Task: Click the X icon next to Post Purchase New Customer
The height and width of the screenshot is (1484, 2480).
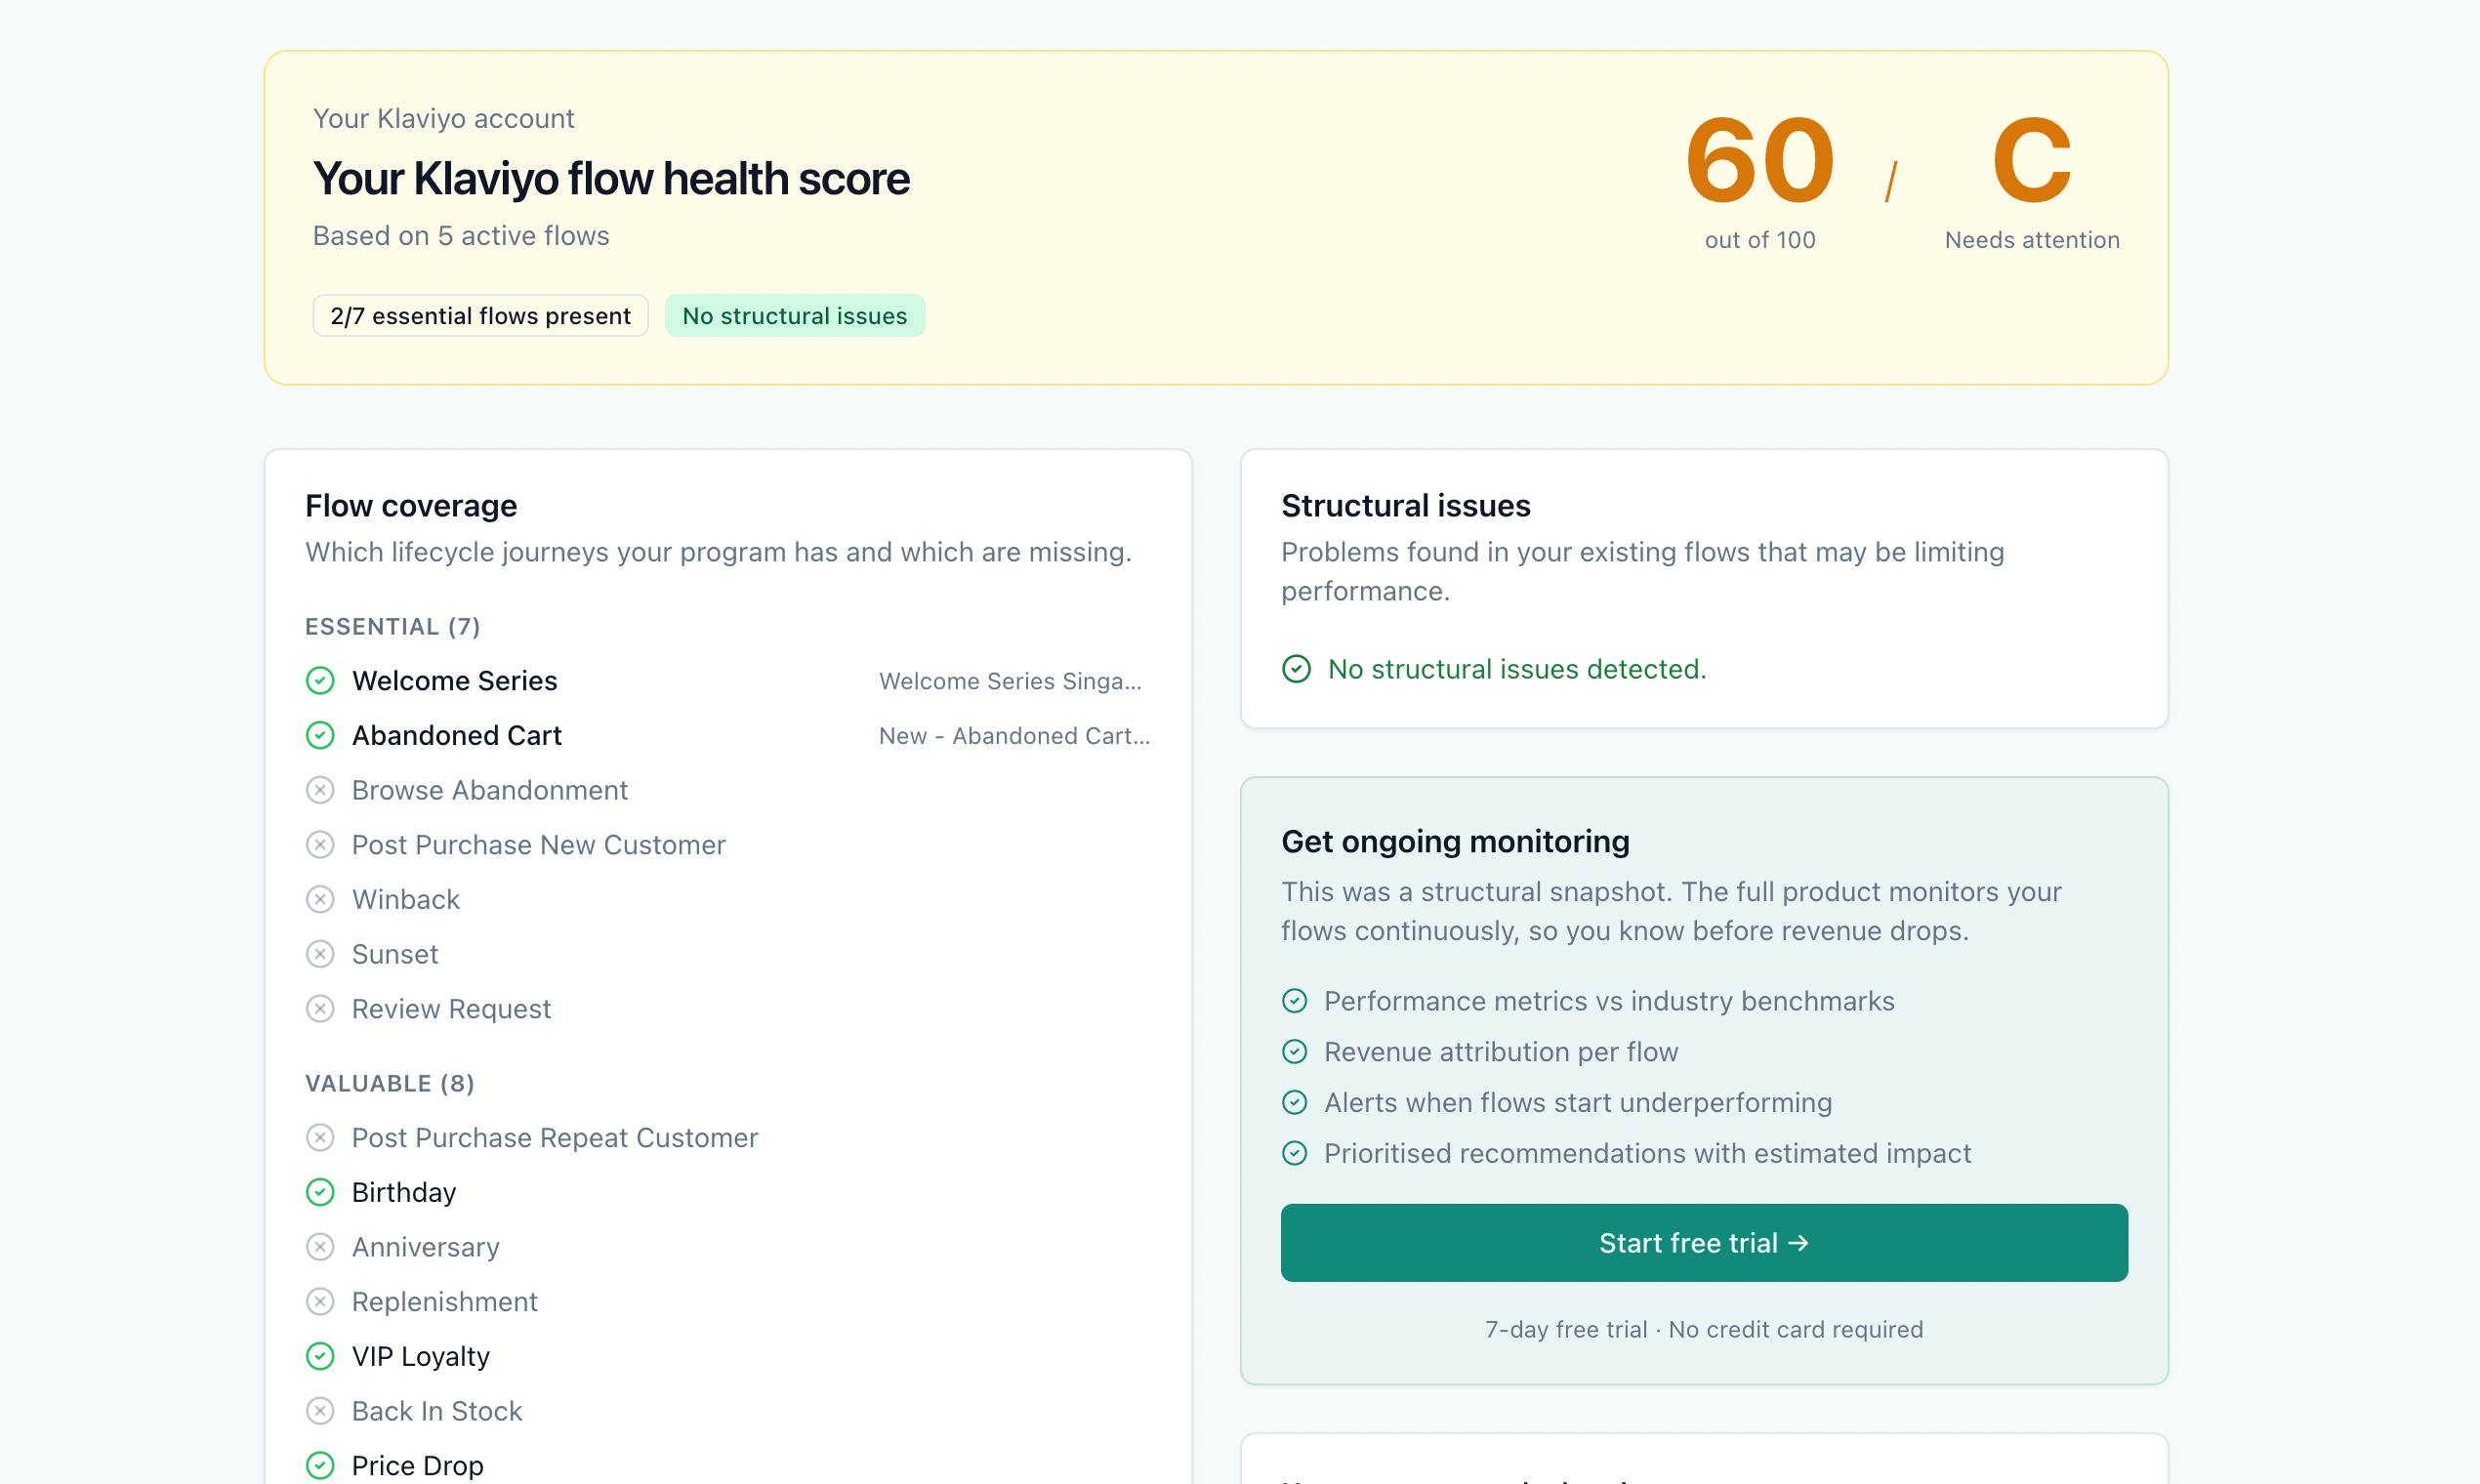Action: pyautogui.click(x=320, y=845)
